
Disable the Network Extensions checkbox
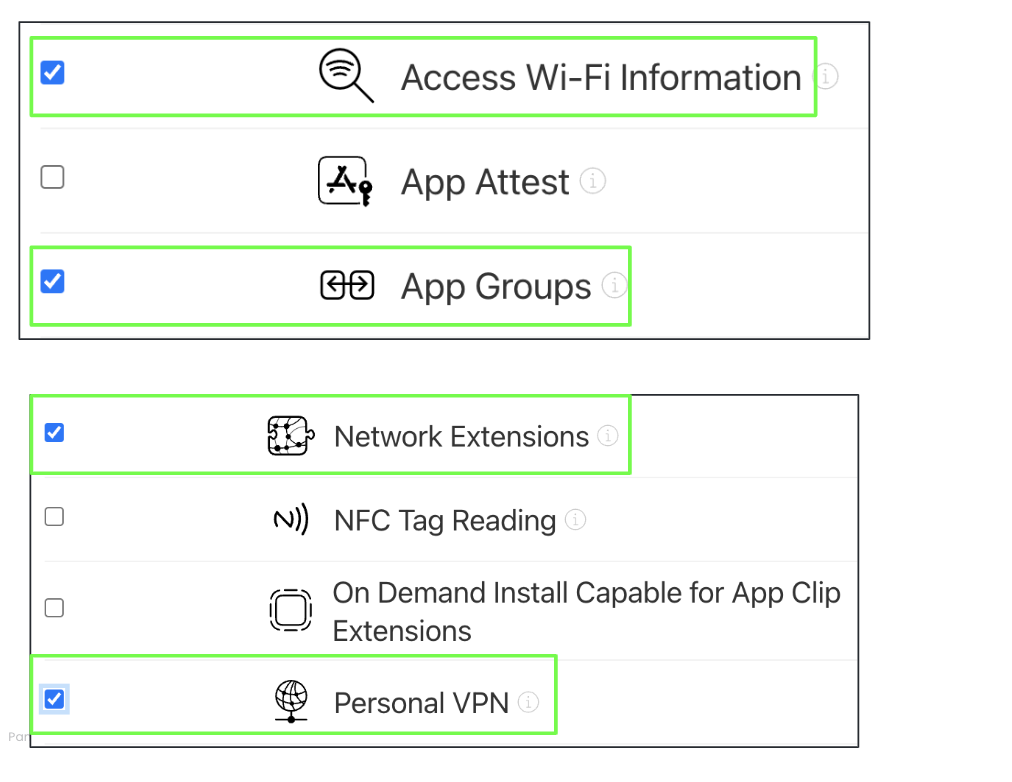tap(55, 433)
